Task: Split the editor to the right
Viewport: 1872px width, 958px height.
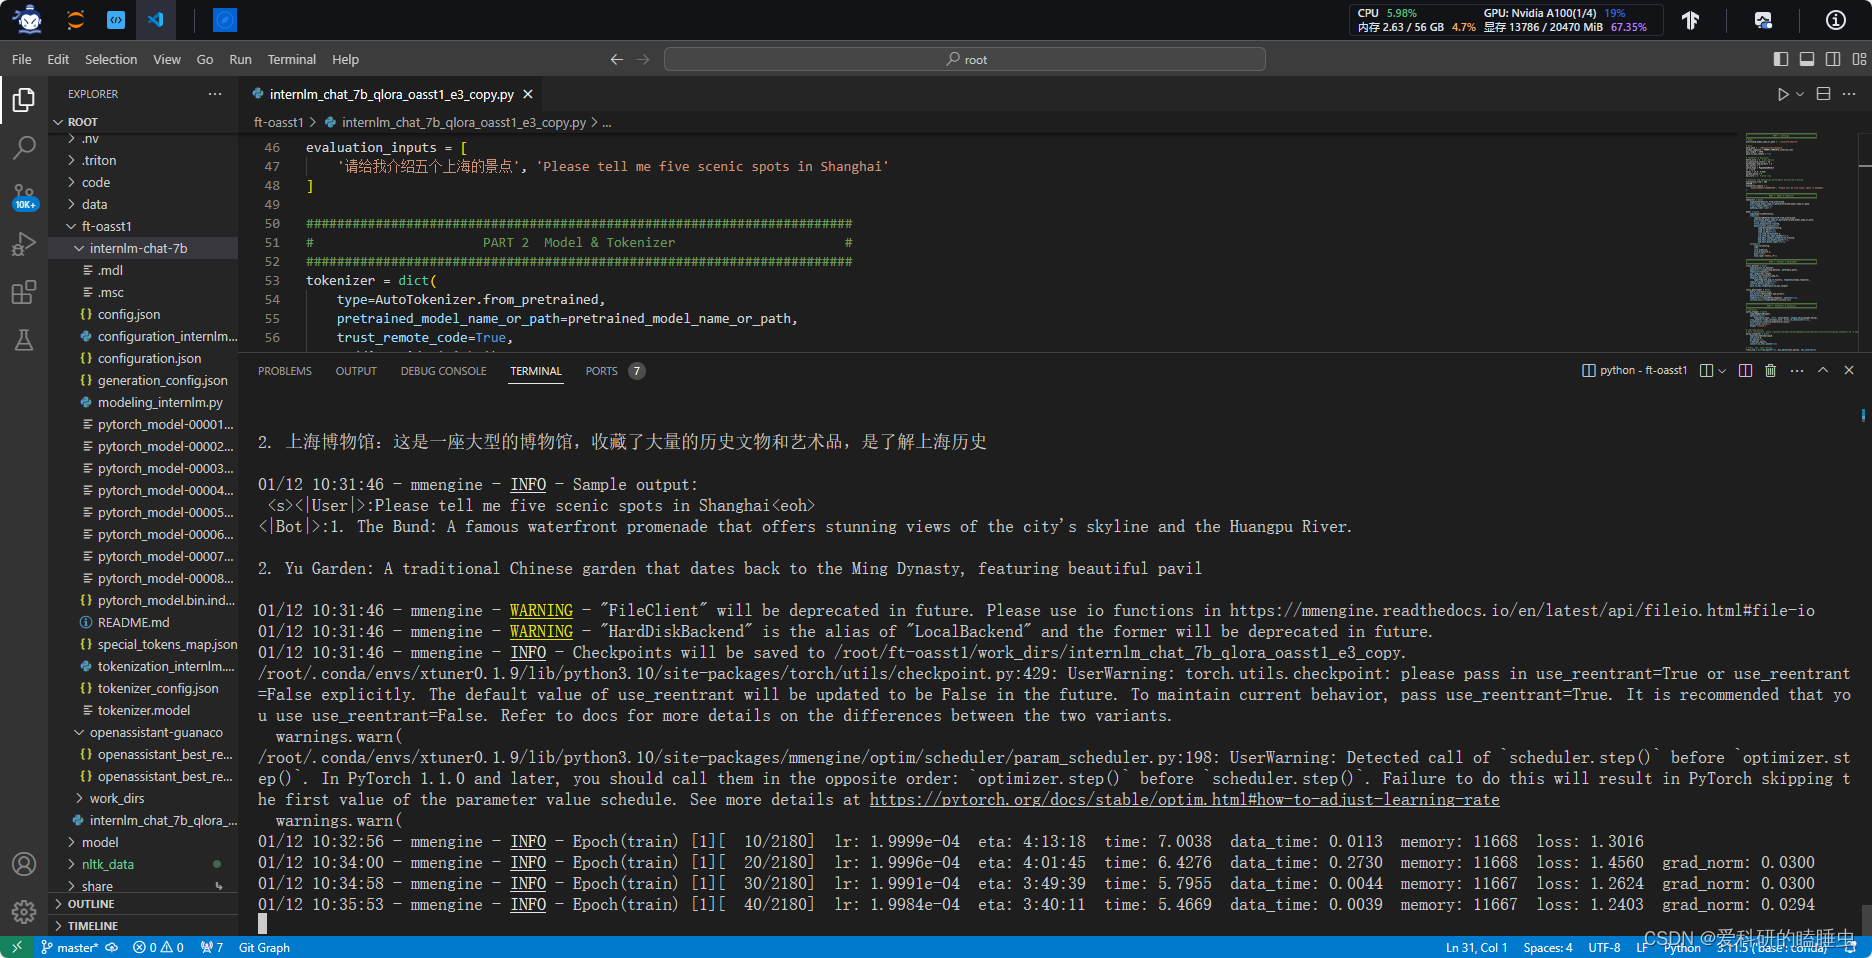Action: [1823, 94]
